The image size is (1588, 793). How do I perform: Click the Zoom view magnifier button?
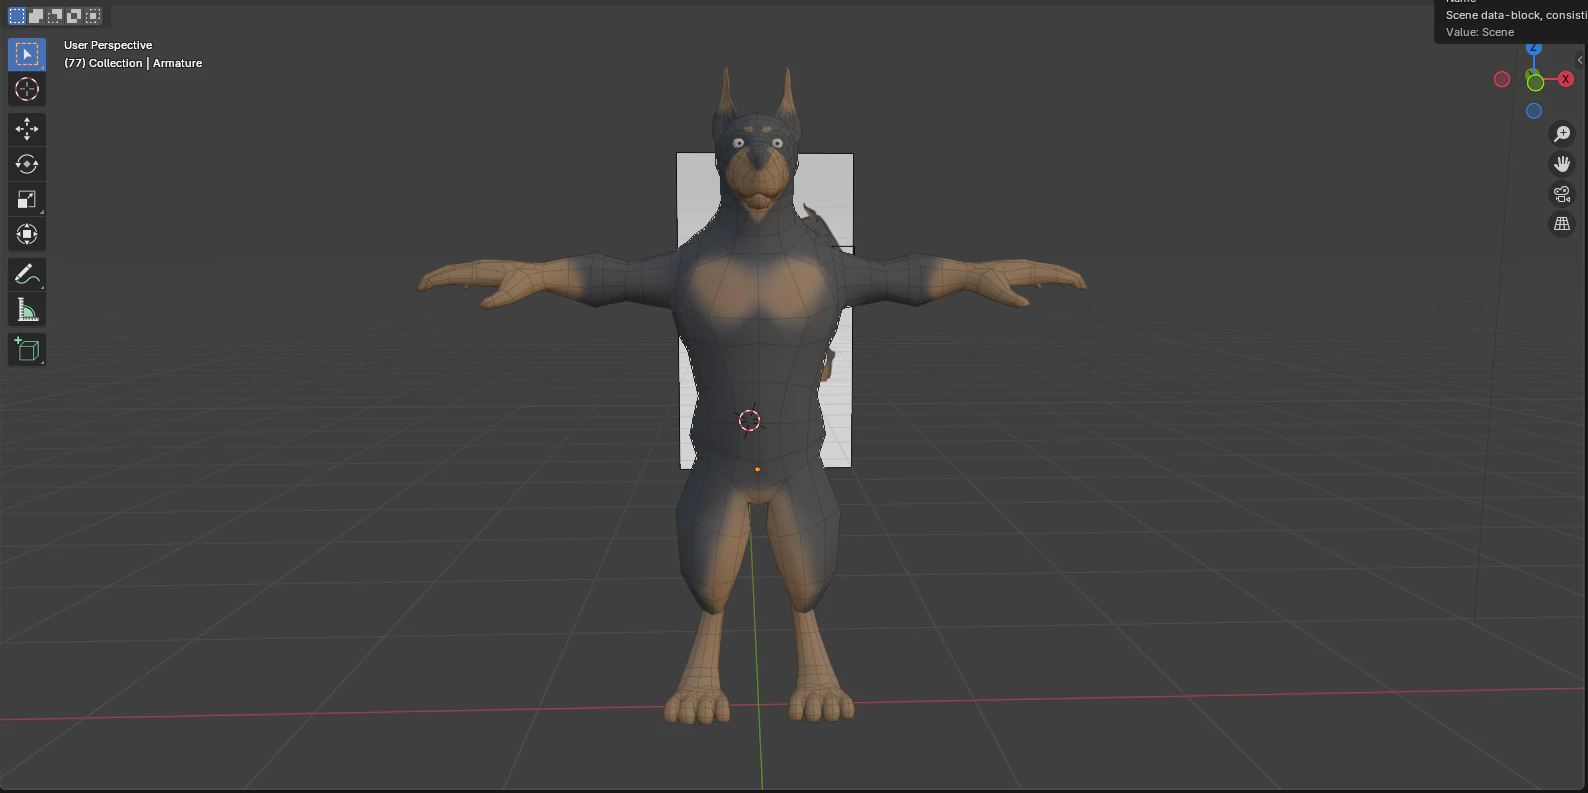[1562, 134]
